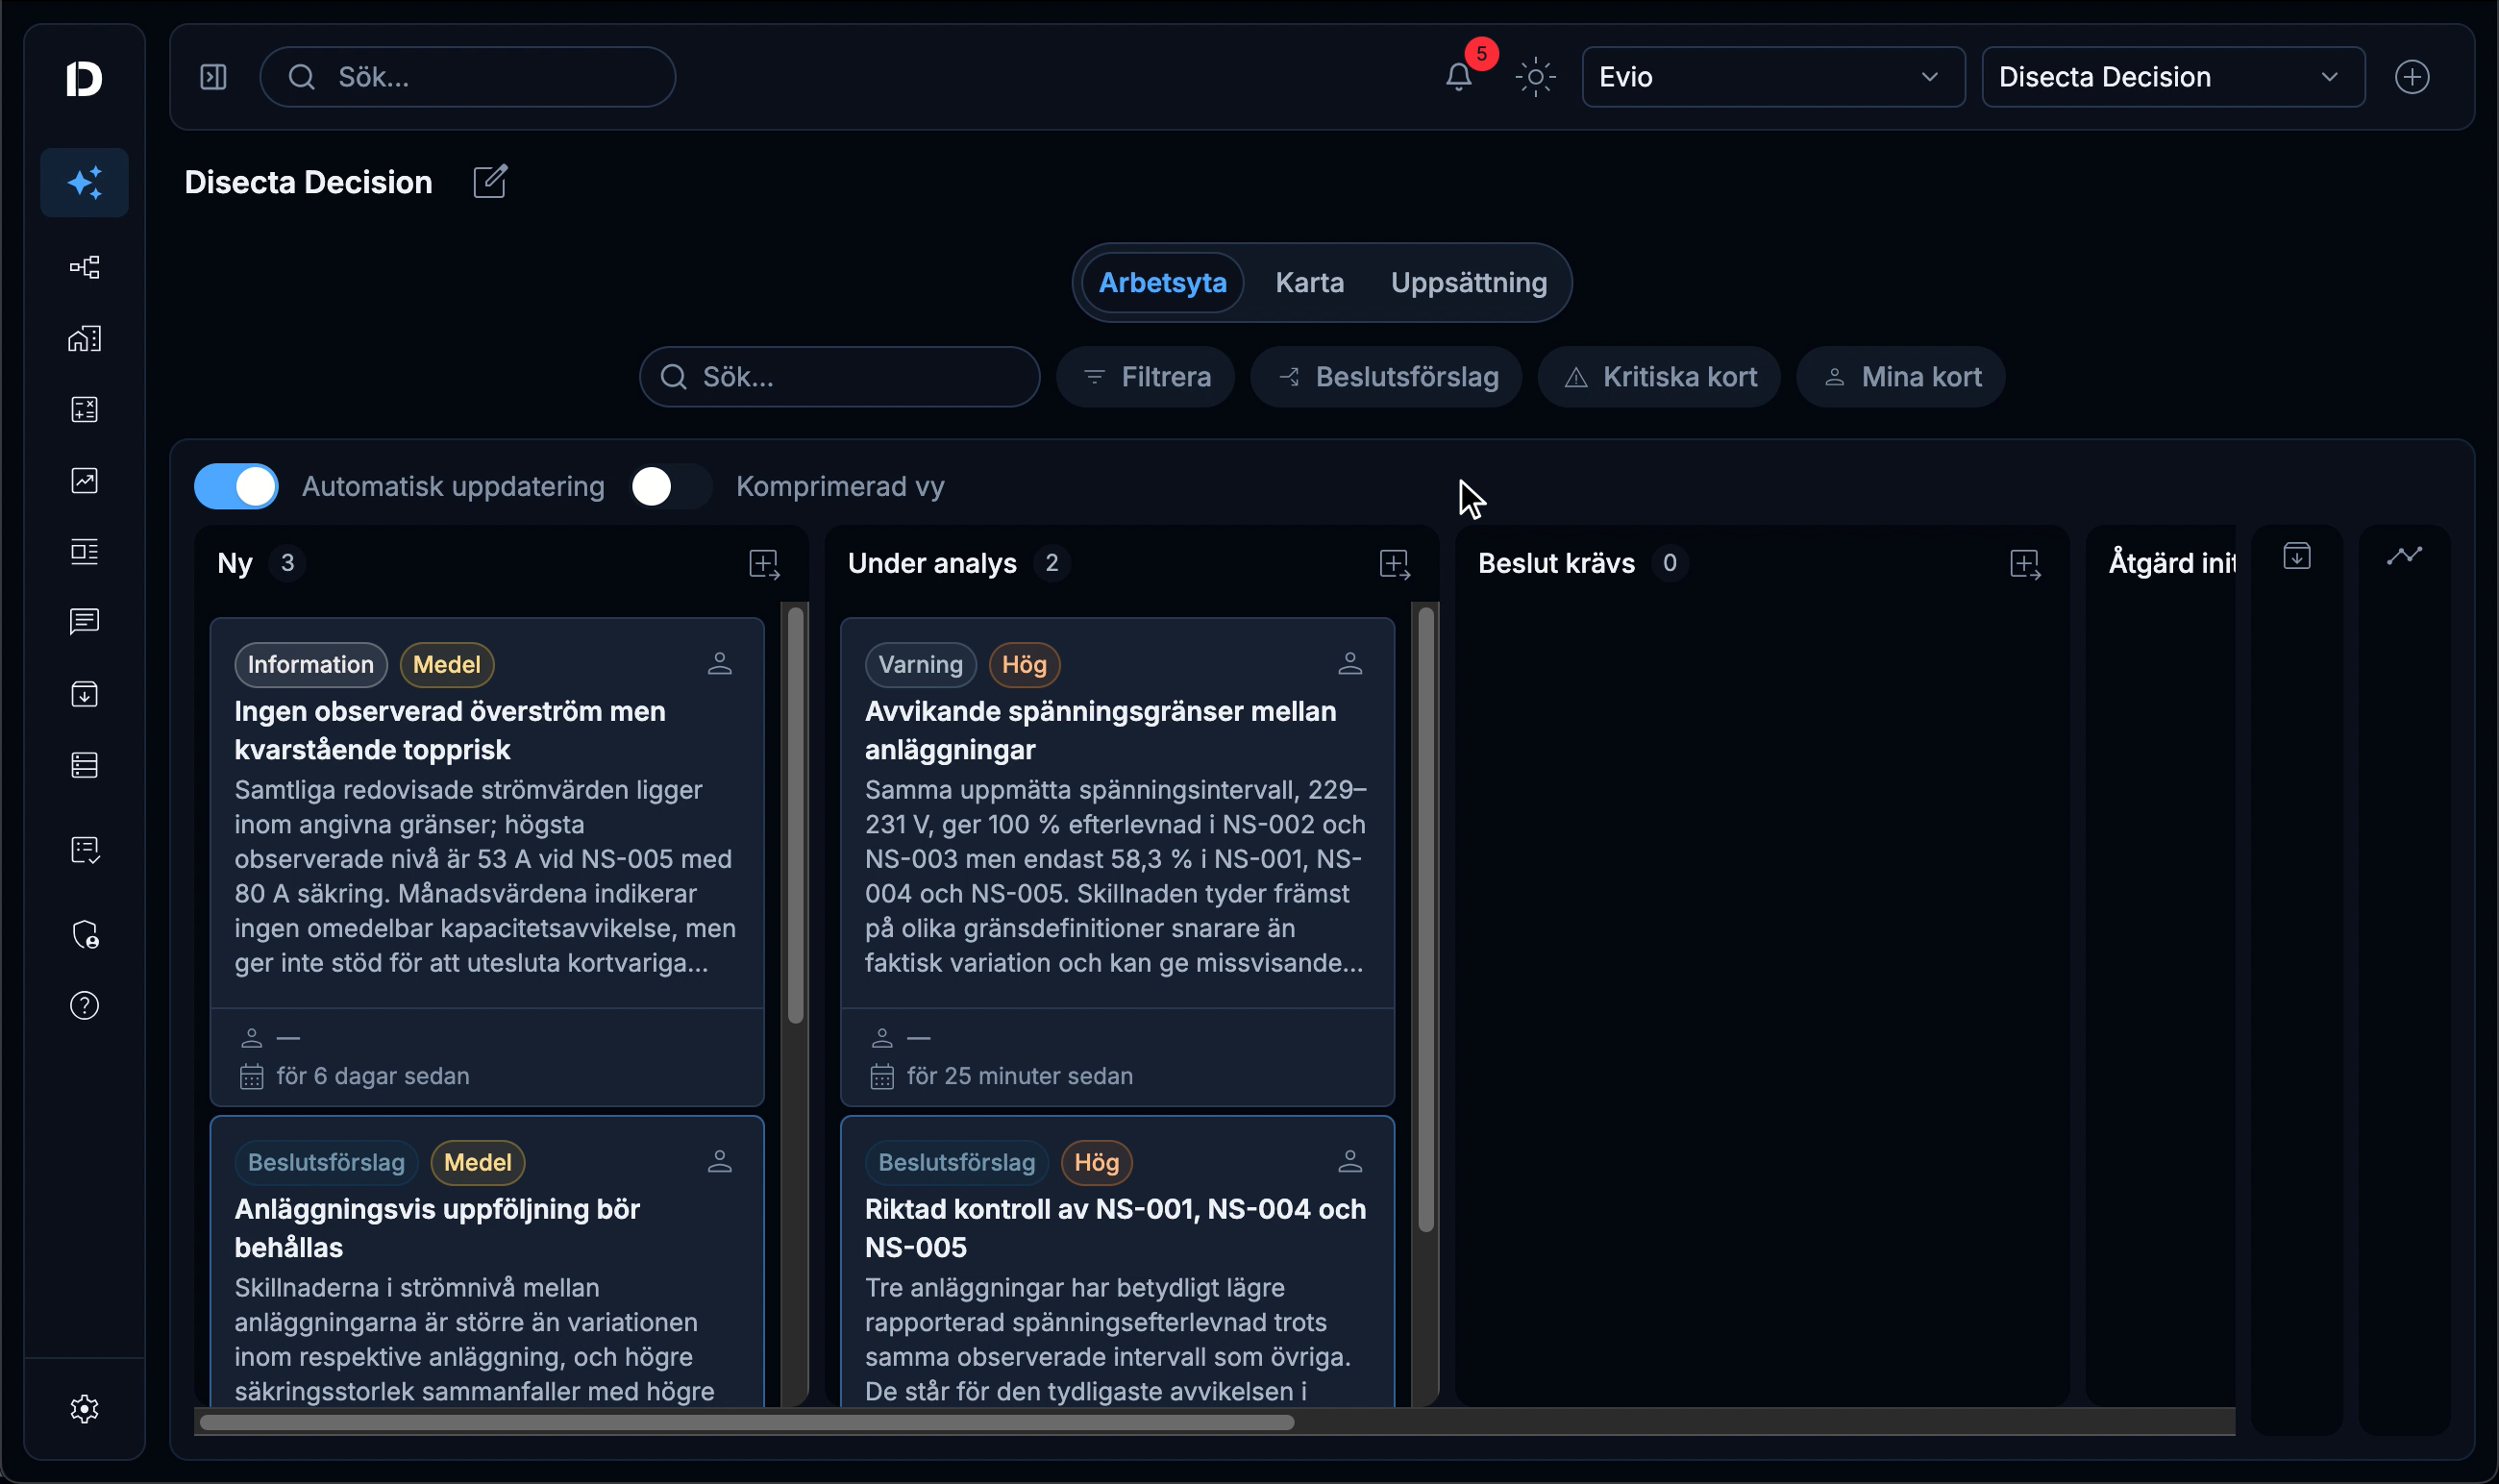Screen dimensions: 2499x1484
Task: Click the edit icon beside Disecta Decision title
Action: point(490,182)
